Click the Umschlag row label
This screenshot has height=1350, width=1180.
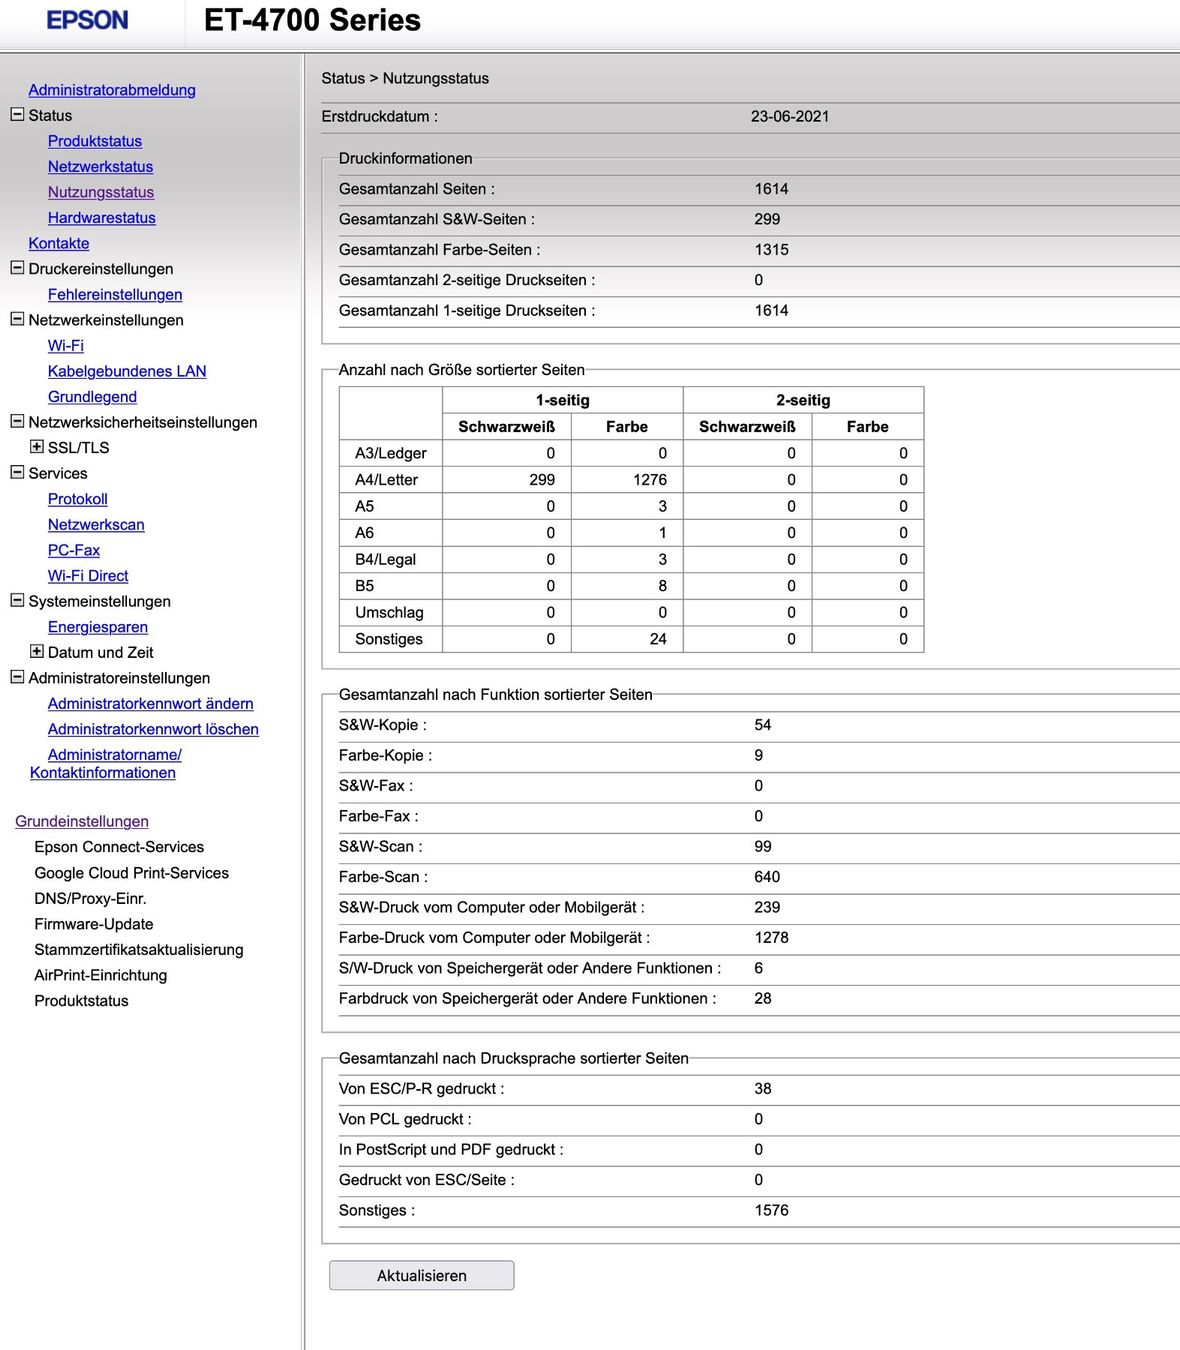[389, 613]
